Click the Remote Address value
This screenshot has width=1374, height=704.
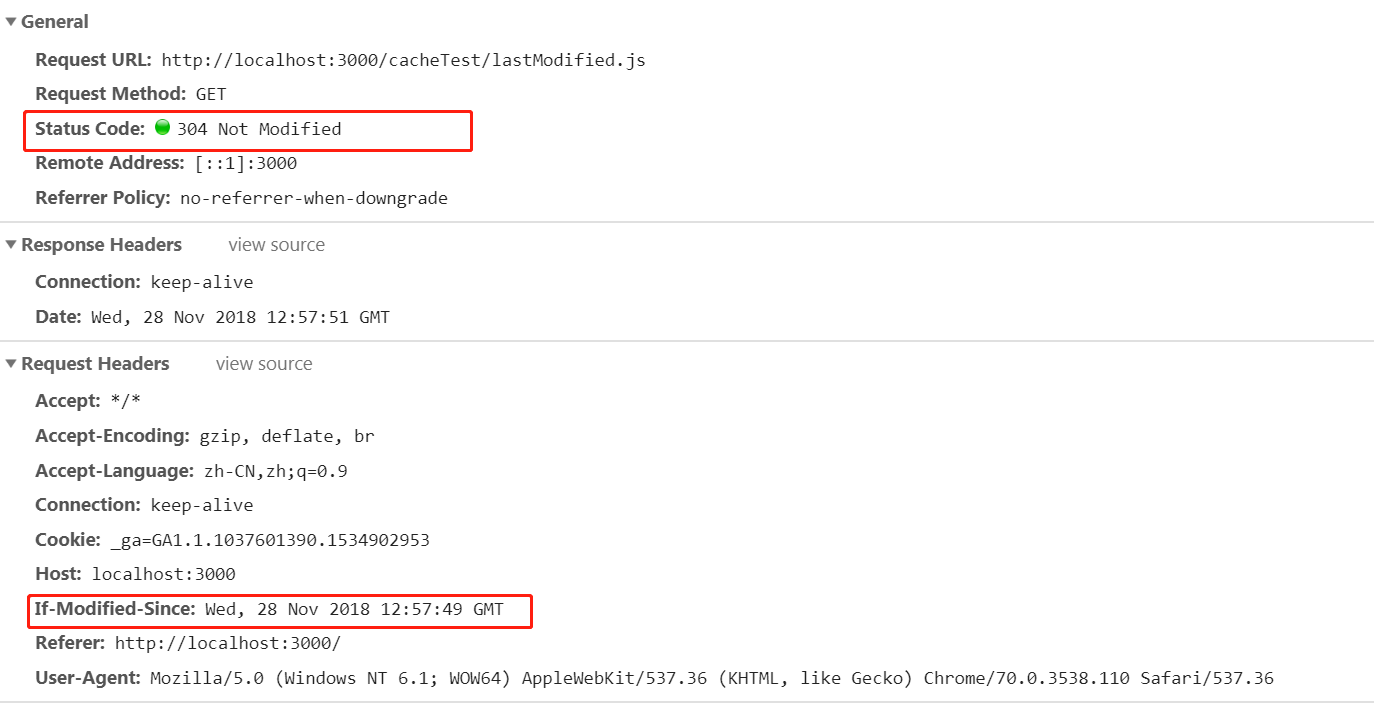click(246, 163)
